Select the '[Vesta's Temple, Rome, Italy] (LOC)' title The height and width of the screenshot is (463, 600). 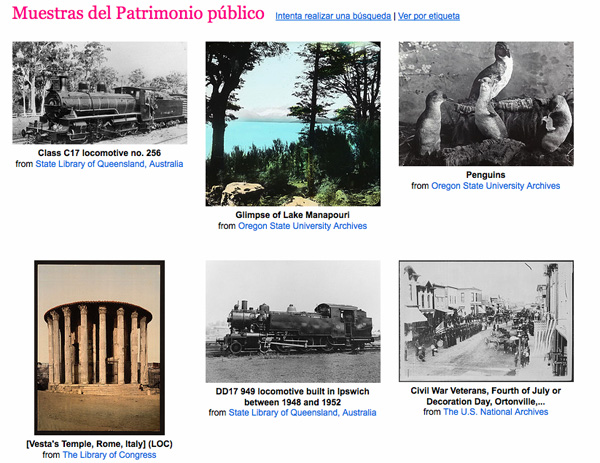[99, 444]
